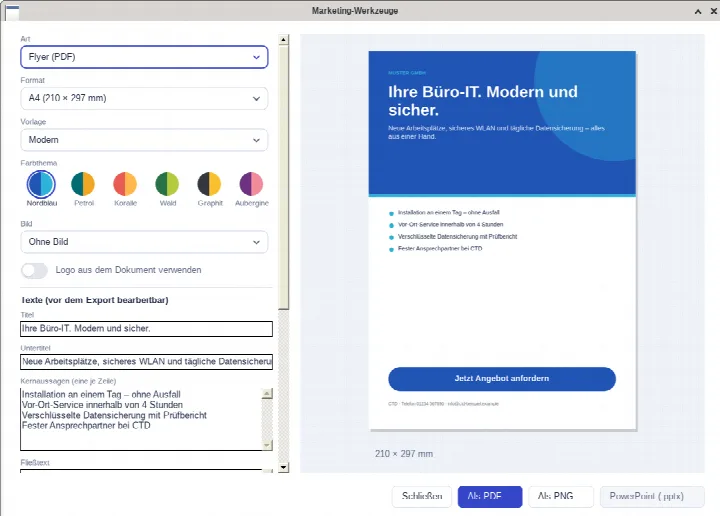
Task: Click the left panel scrollbar down arrow
Action: (284, 467)
